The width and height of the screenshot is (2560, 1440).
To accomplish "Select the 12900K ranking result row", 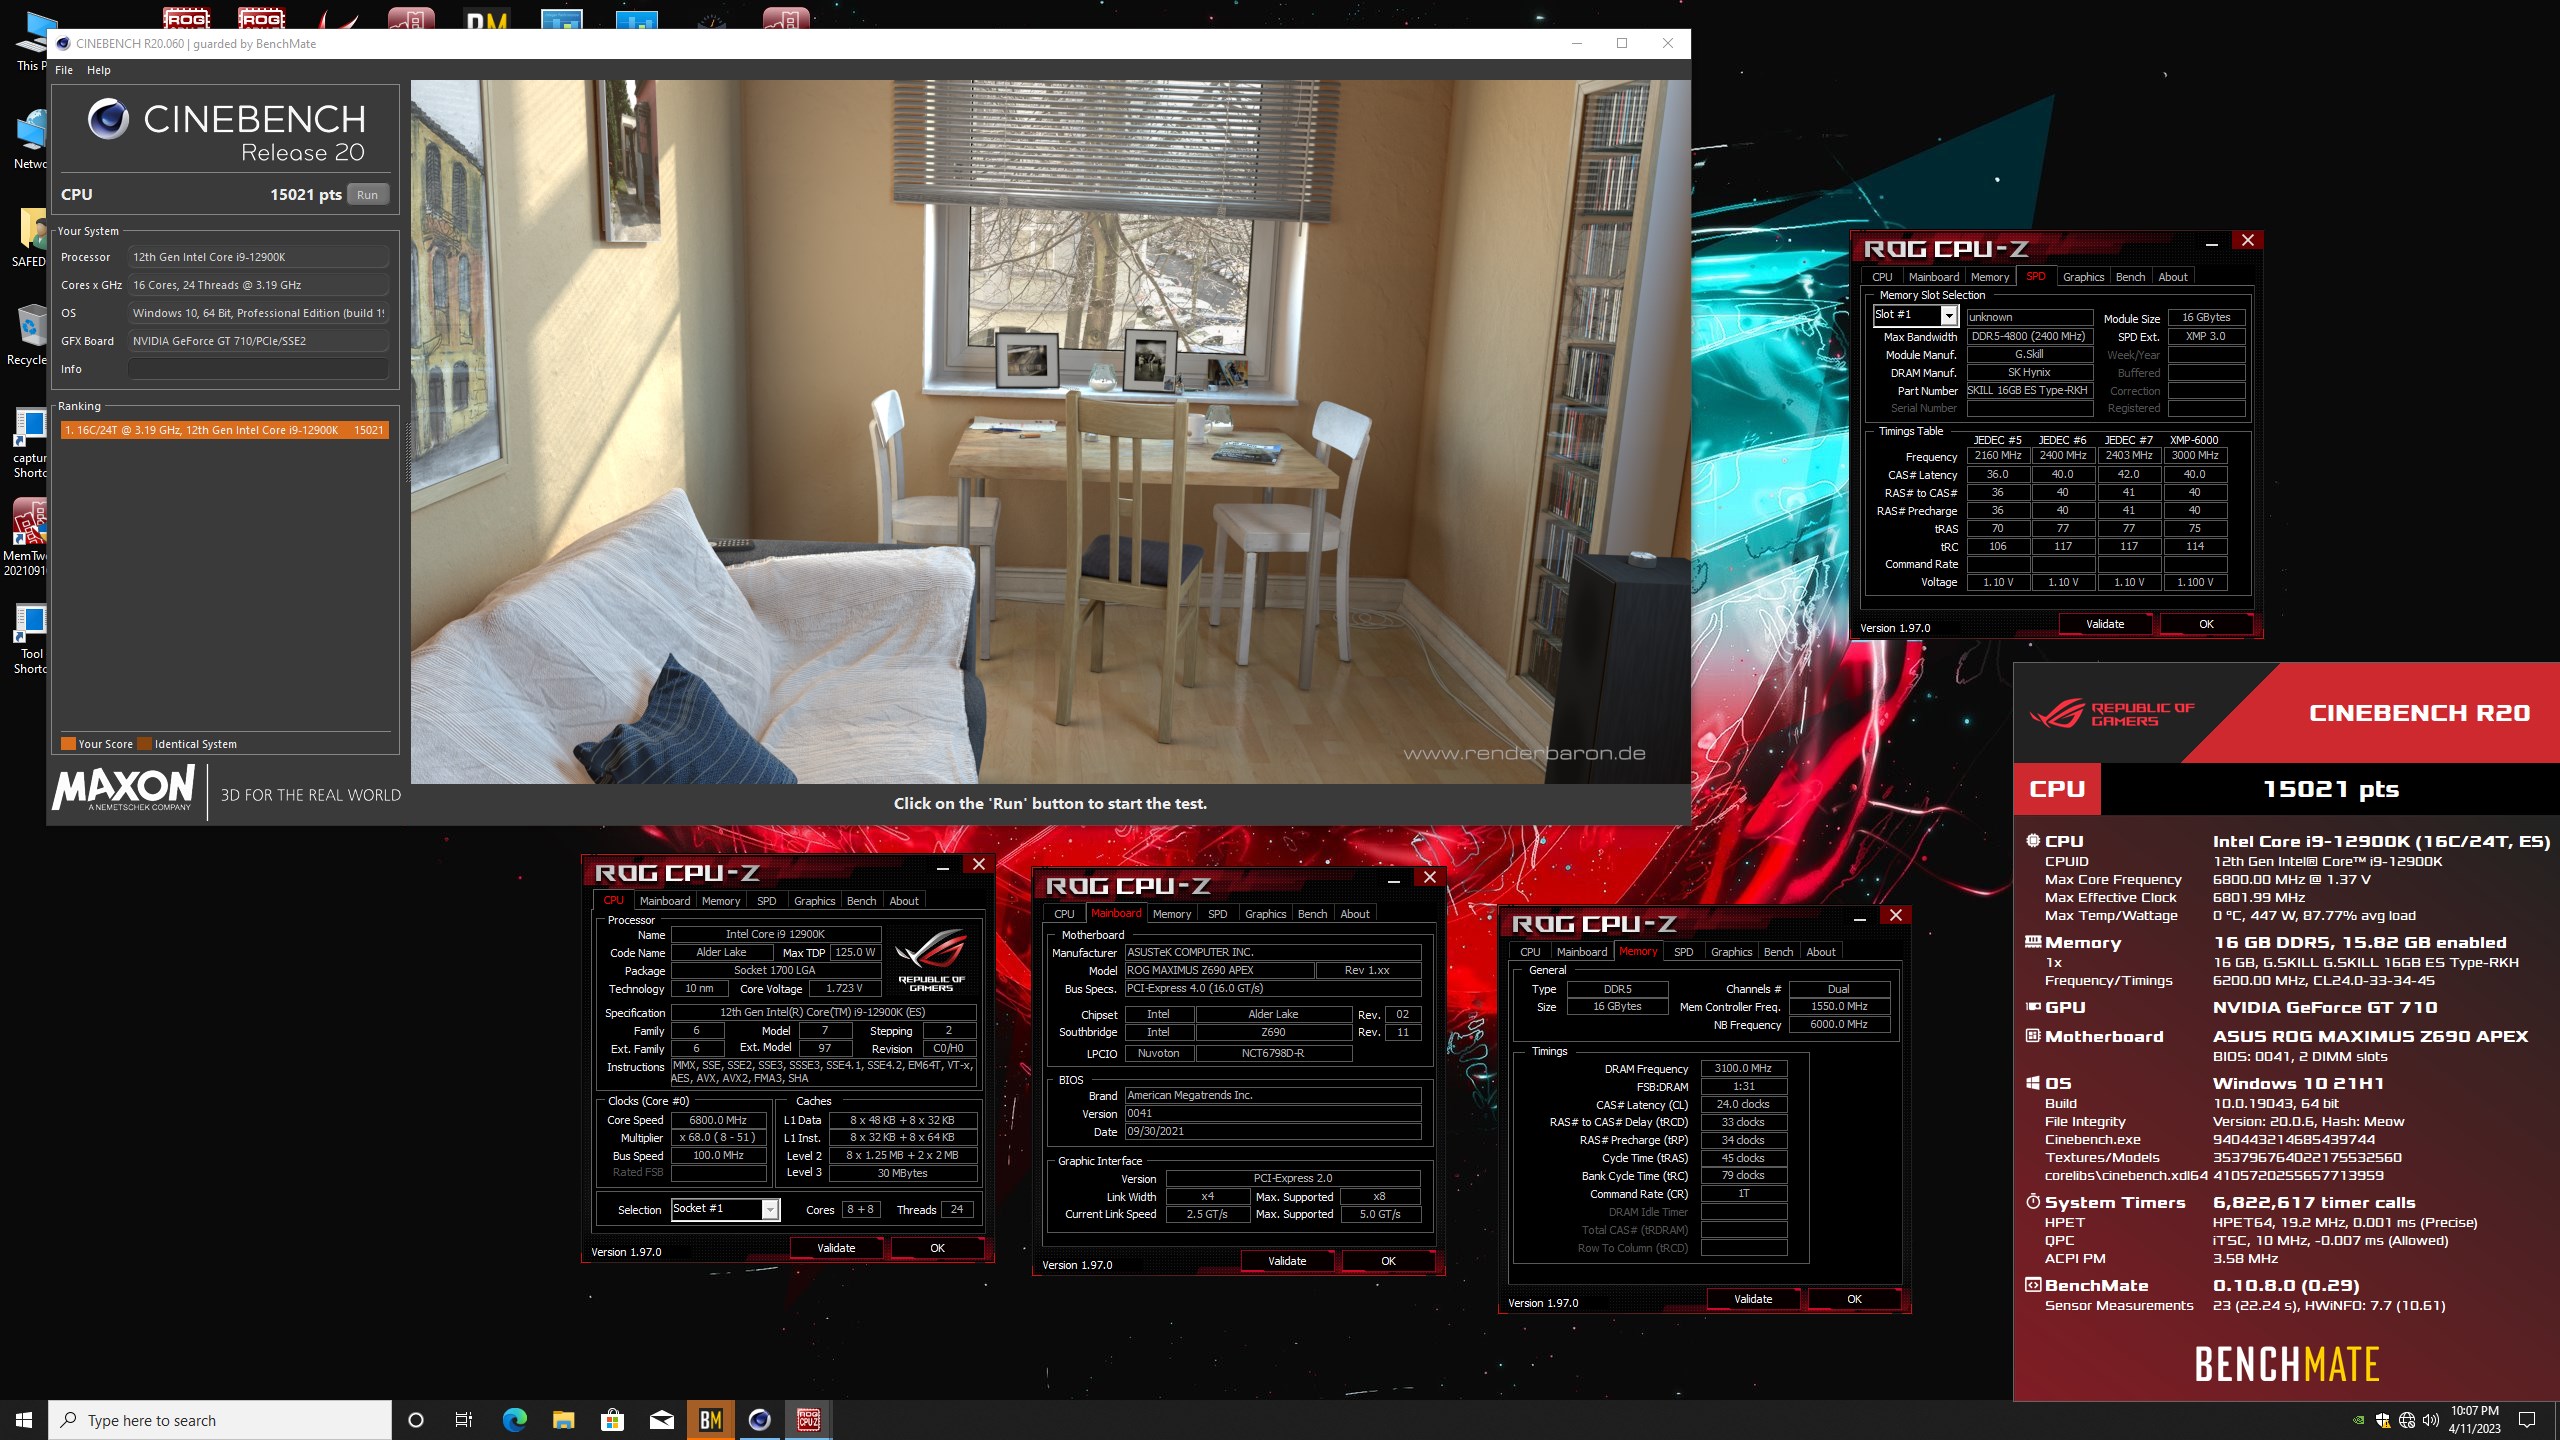I will coord(225,430).
